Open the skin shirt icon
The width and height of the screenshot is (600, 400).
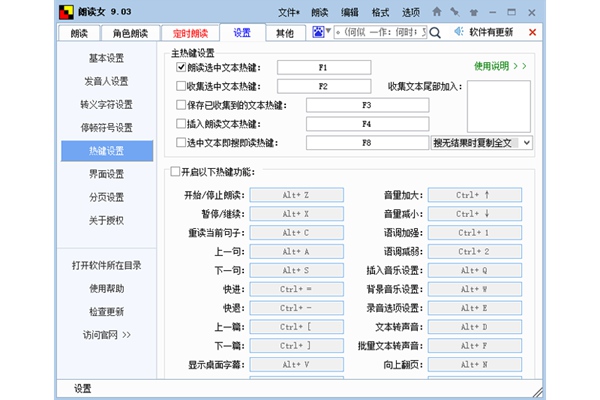pyautogui.click(x=474, y=12)
